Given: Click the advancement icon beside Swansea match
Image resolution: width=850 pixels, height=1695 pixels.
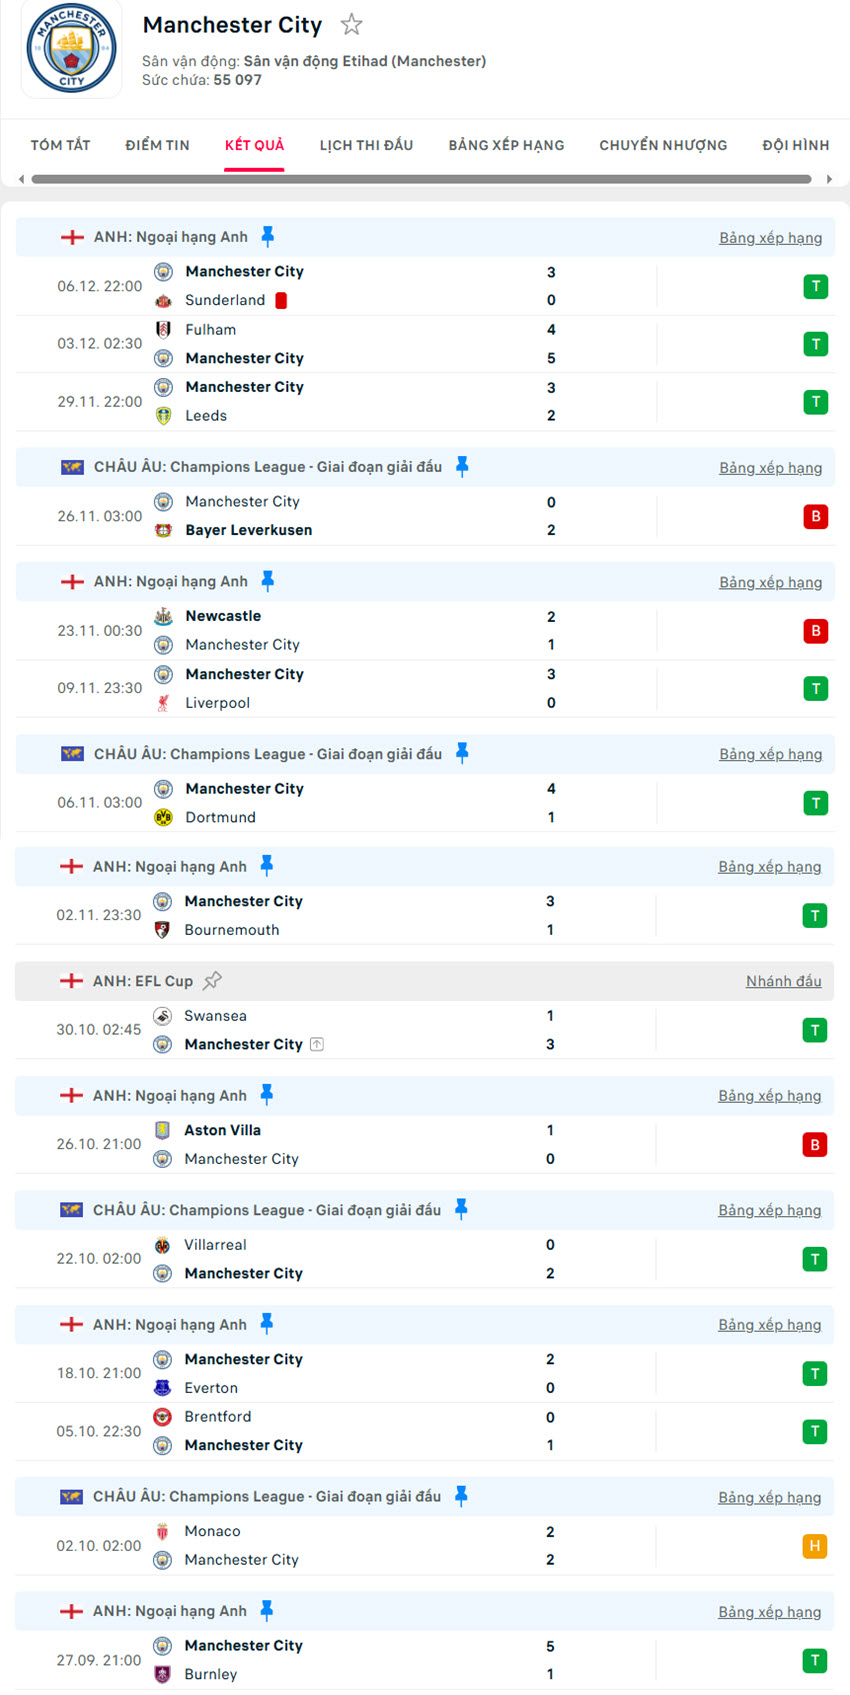Looking at the screenshot, I should [317, 1044].
